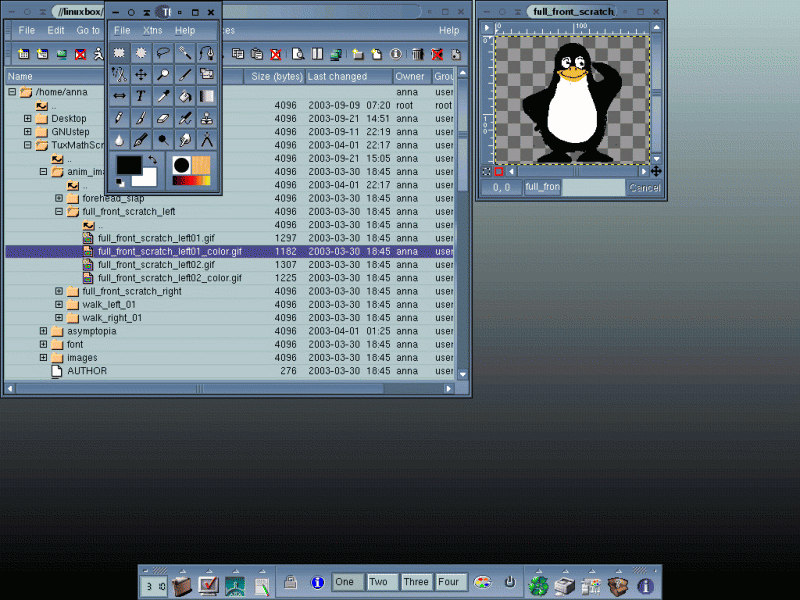Screen dimensions: 800x600
Task: Select the Fuzzy select magic wand tool
Action: pyautogui.click(x=185, y=53)
